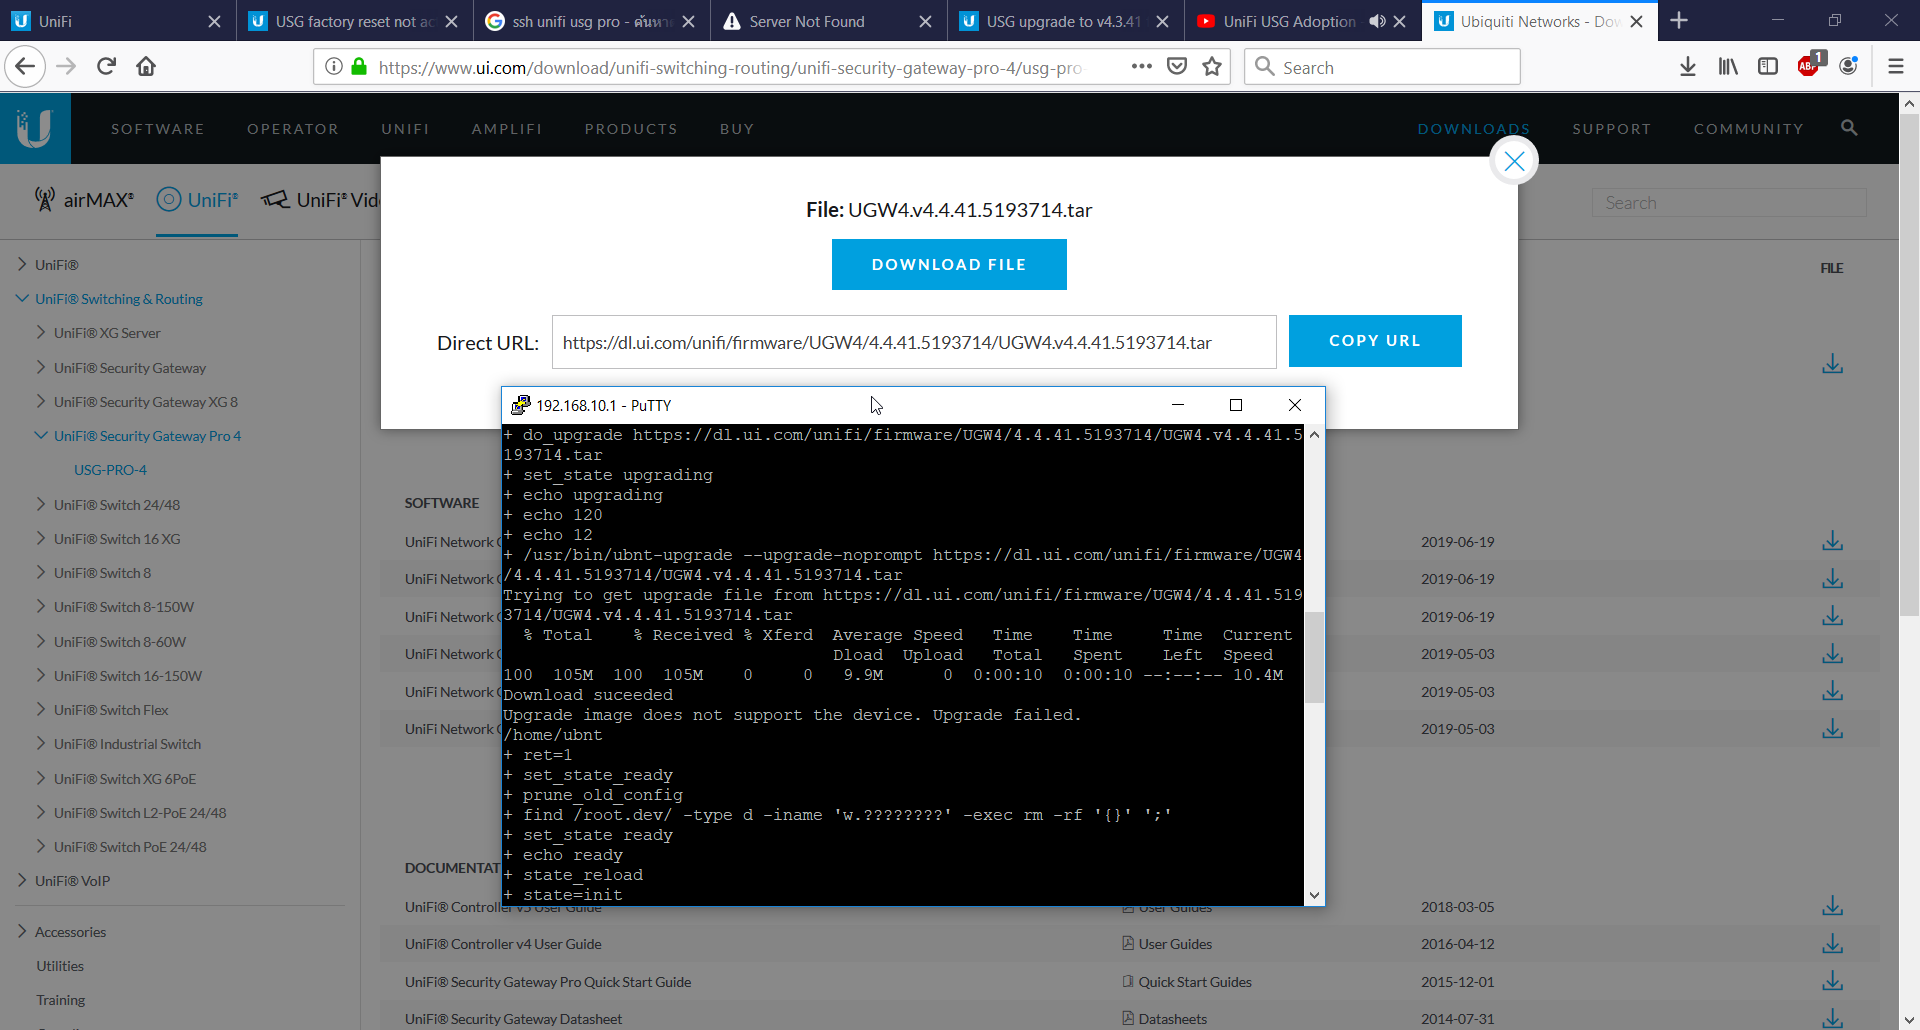Click the DOWNLOAD FILE button
Image resolution: width=1920 pixels, height=1030 pixels.
point(949,265)
